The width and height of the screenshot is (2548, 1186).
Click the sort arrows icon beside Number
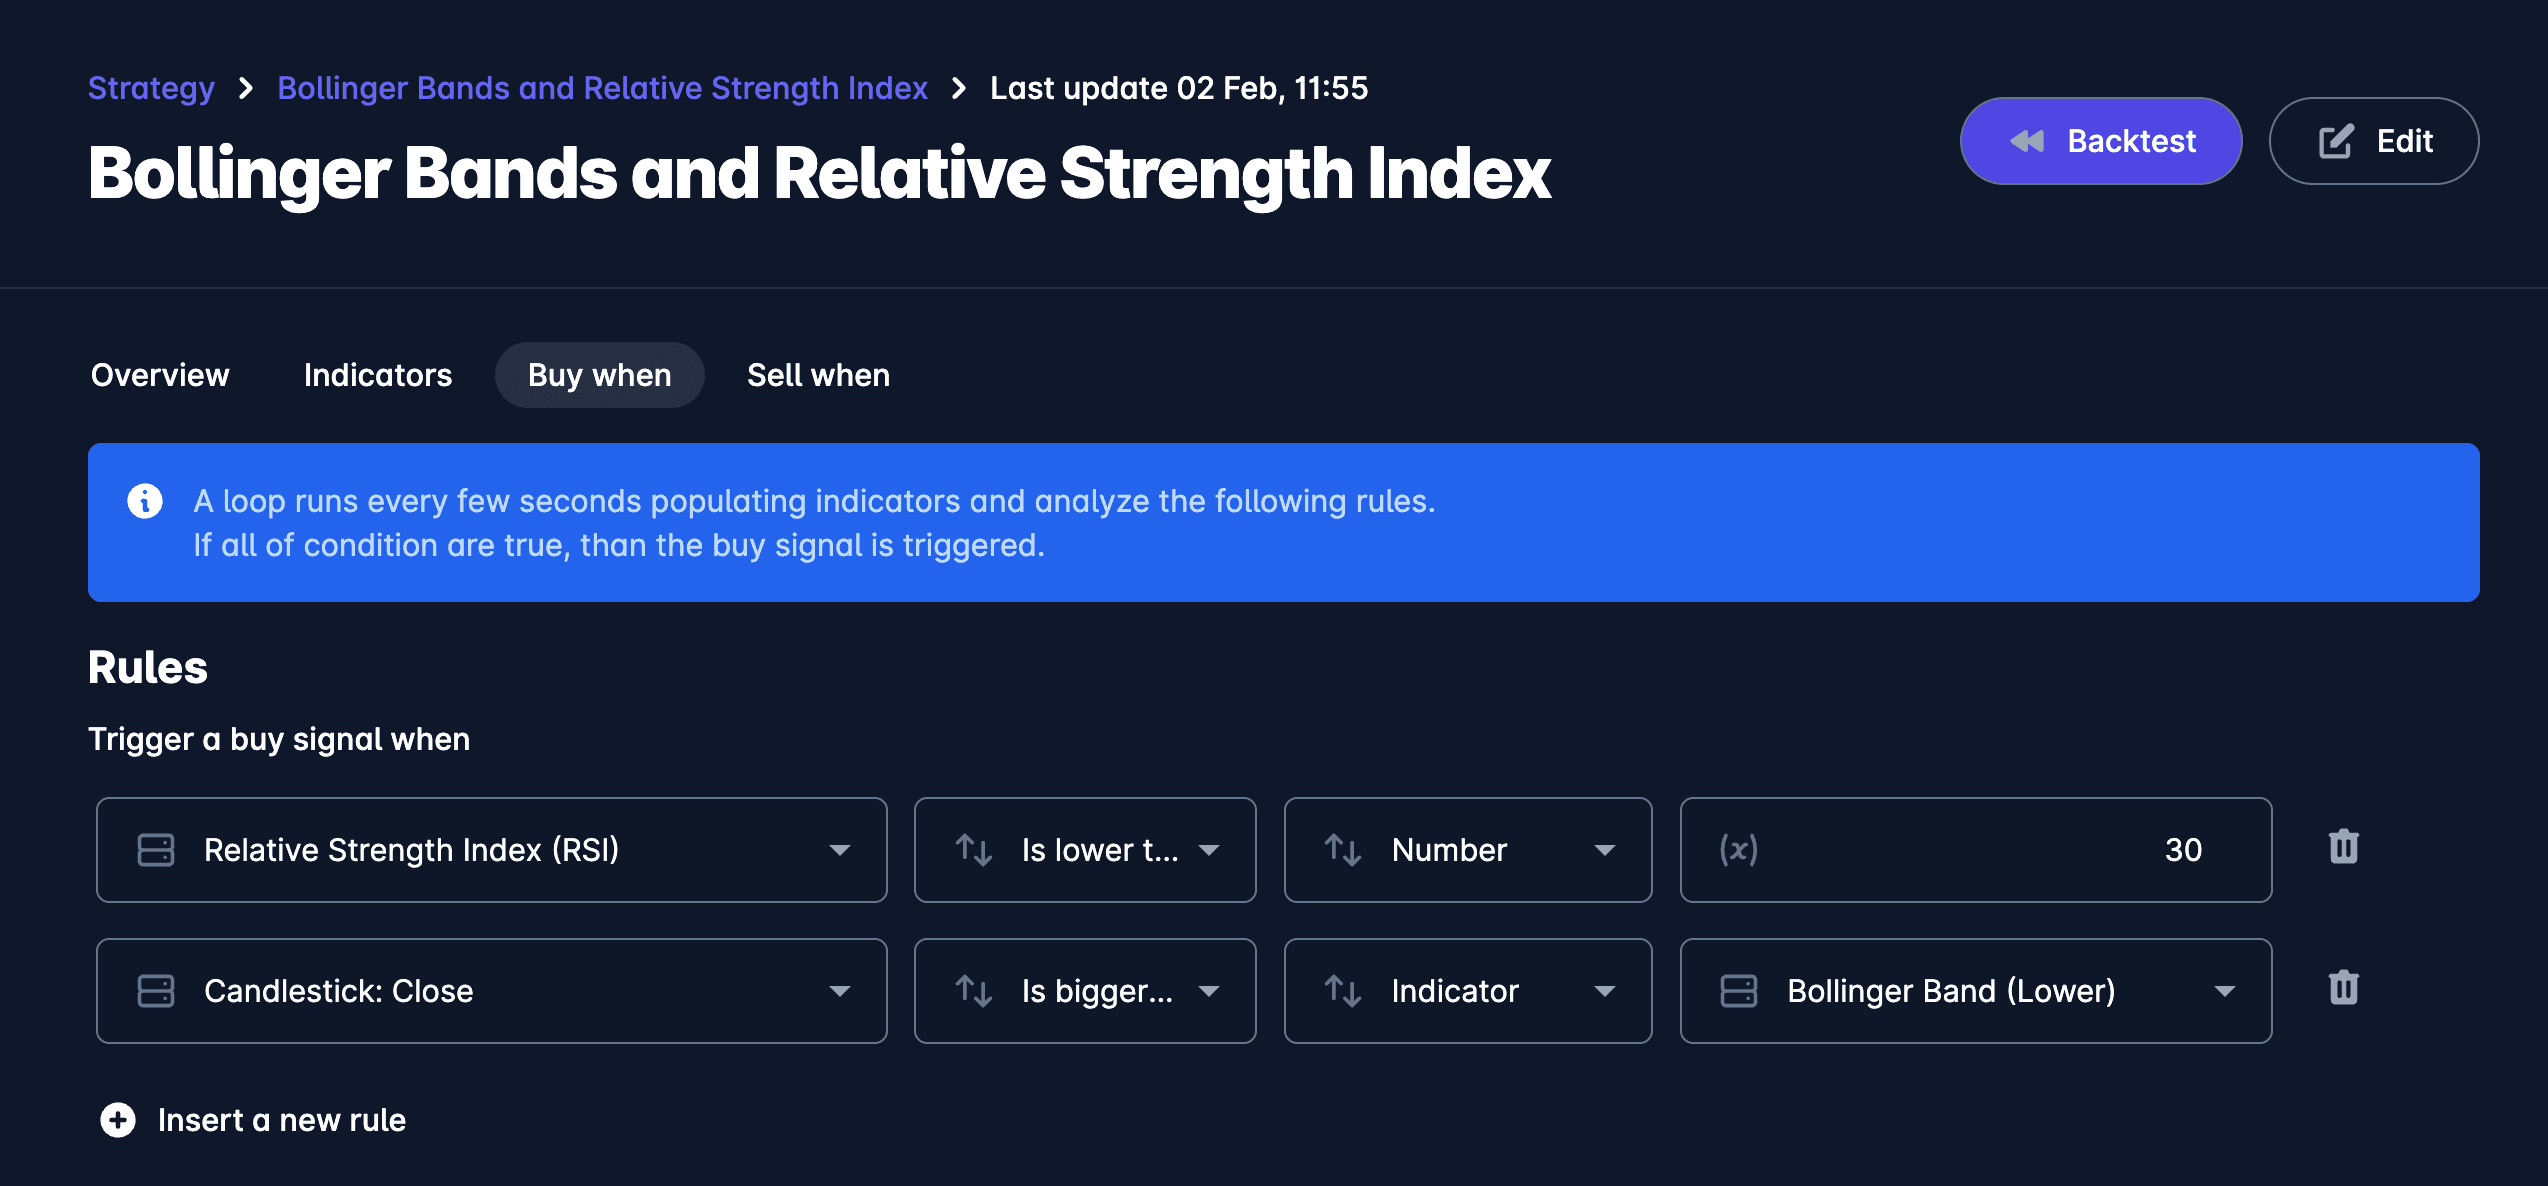(1343, 850)
